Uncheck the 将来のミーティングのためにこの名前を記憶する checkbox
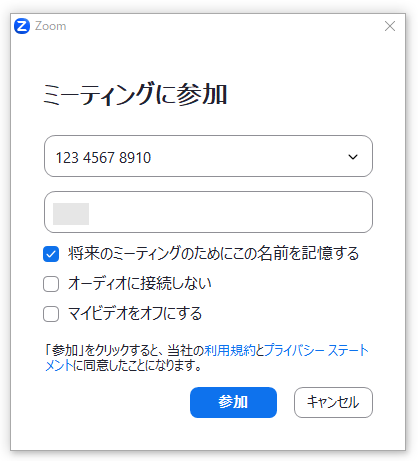Screen dimensions: 418x461 click(x=51, y=254)
